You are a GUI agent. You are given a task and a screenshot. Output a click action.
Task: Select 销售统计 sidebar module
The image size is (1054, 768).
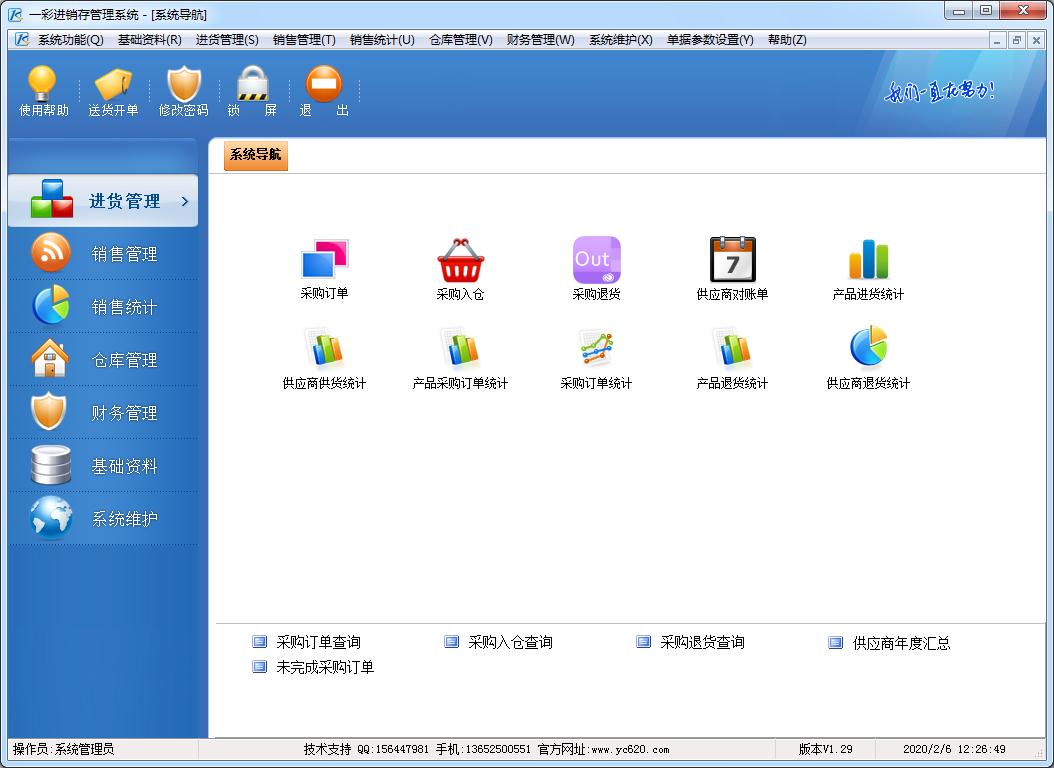[x=103, y=306]
